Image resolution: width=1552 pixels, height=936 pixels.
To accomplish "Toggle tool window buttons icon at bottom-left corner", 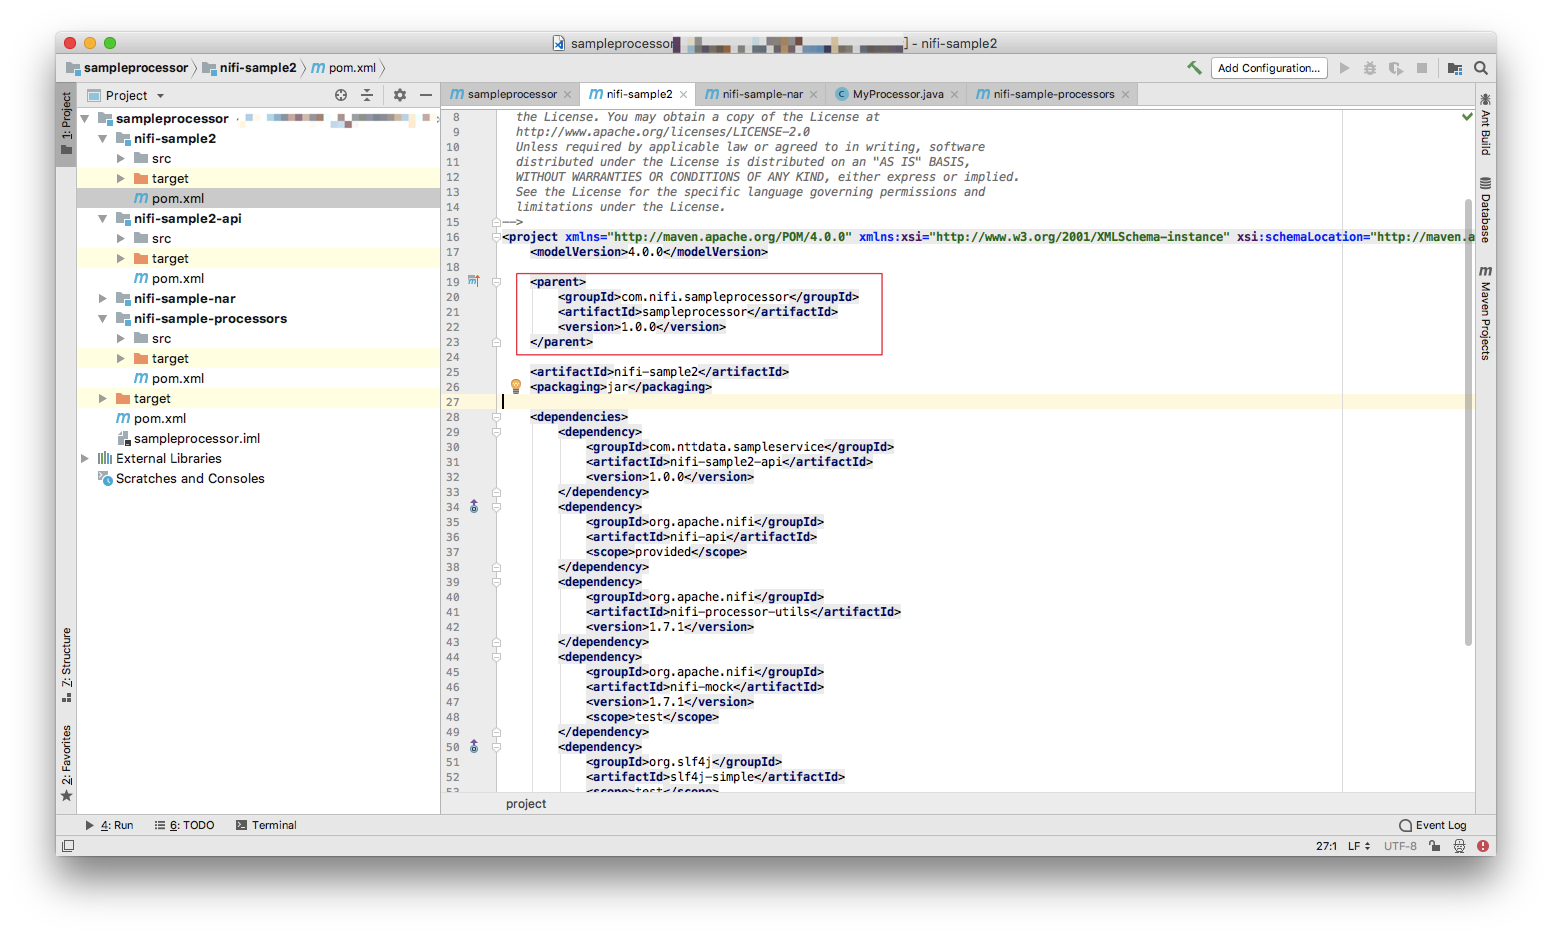I will tap(68, 846).
